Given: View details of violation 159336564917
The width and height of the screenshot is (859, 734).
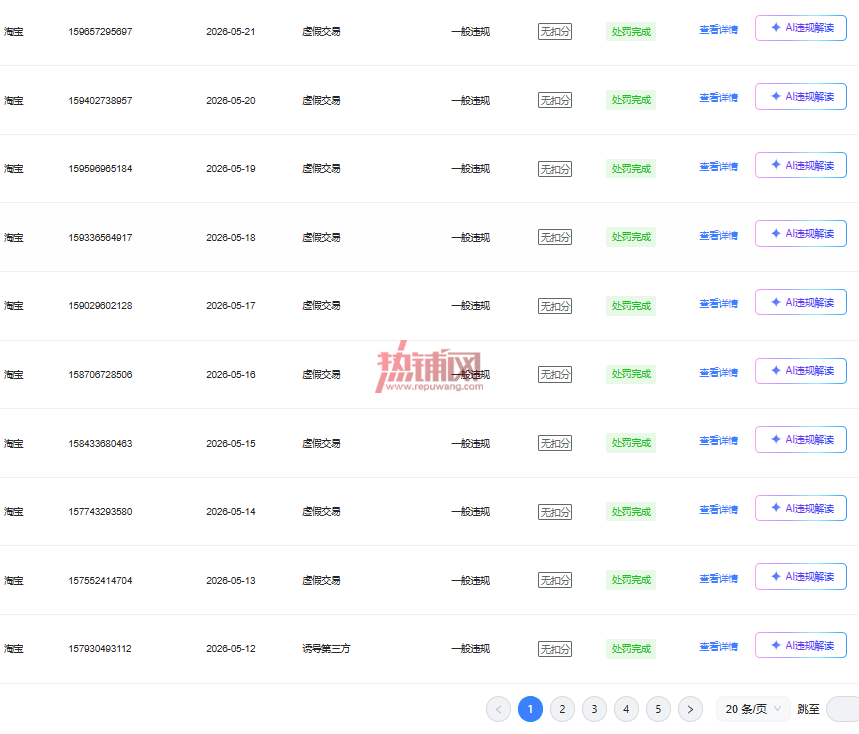Looking at the screenshot, I should pos(718,236).
